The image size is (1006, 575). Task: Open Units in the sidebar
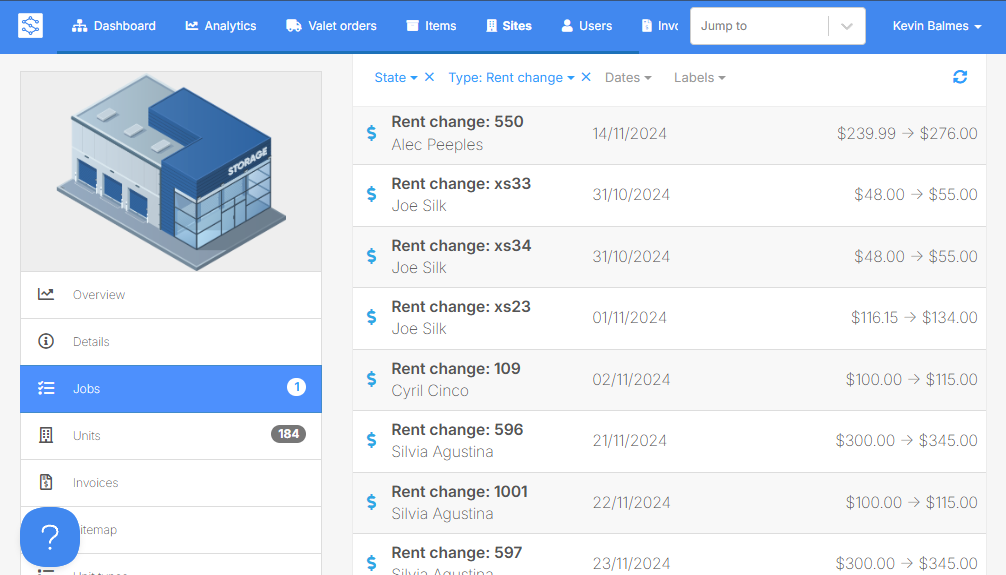(171, 435)
